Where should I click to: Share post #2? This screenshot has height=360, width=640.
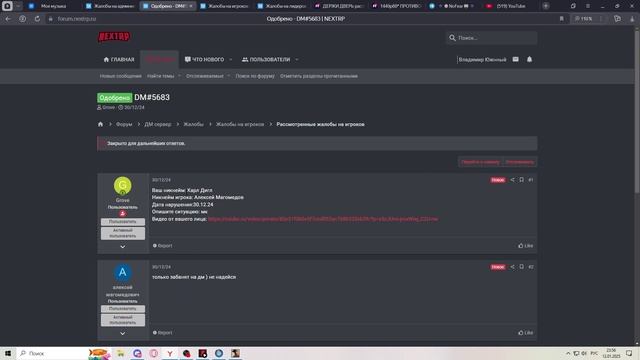click(512, 267)
